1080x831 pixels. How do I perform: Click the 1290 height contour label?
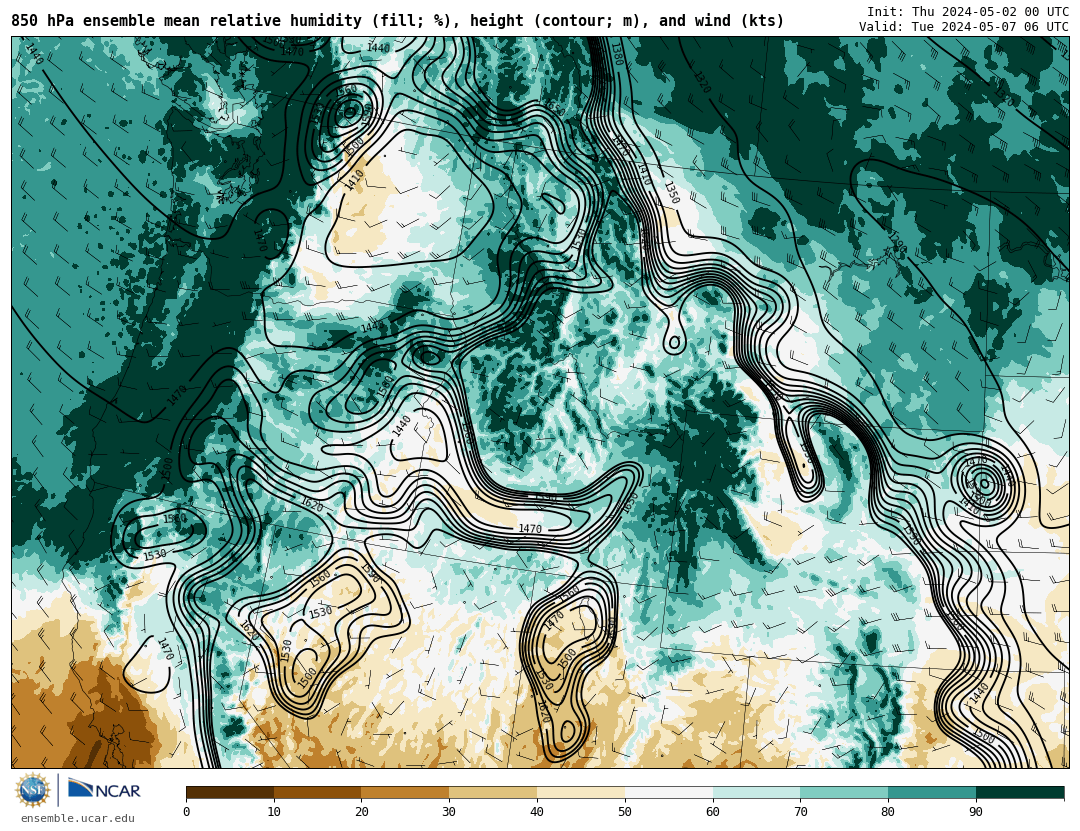pyautogui.click(x=897, y=243)
